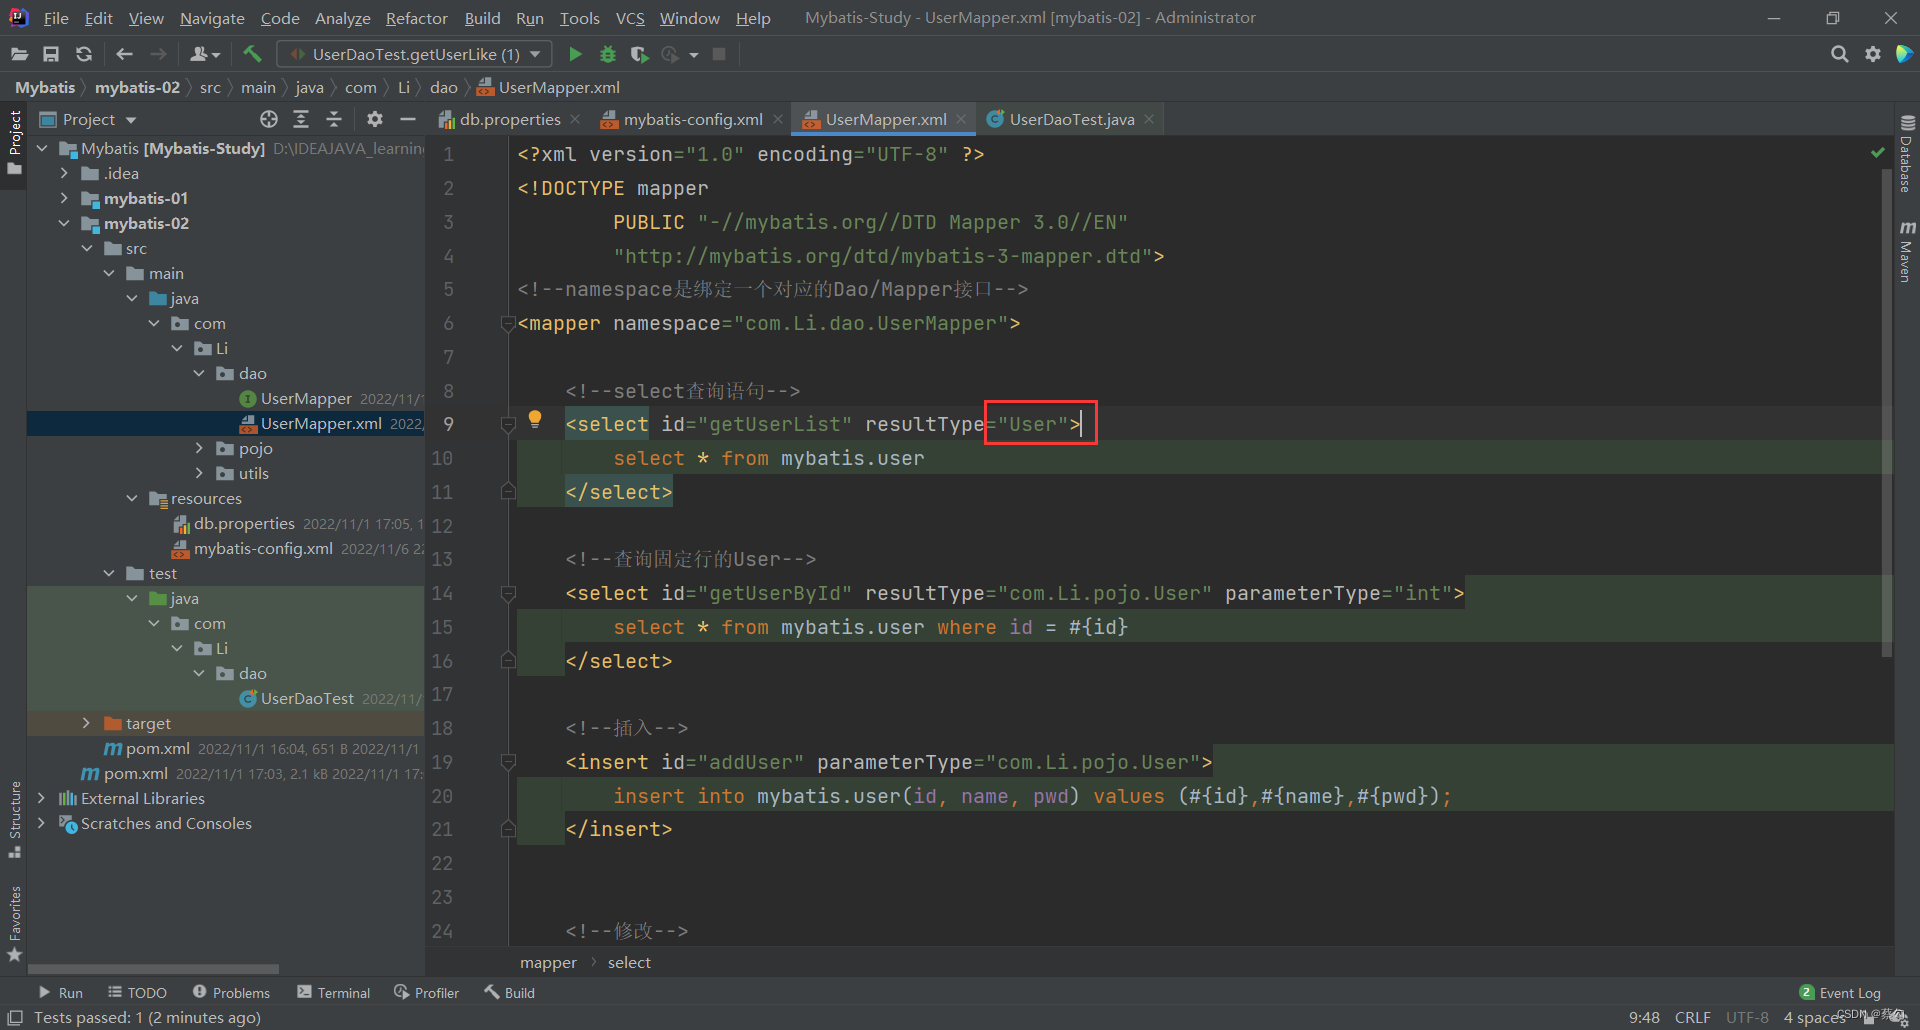Expand the mybatis-01 module node
This screenshot has width=1920, height=1030.
click(x=64, y=198)
